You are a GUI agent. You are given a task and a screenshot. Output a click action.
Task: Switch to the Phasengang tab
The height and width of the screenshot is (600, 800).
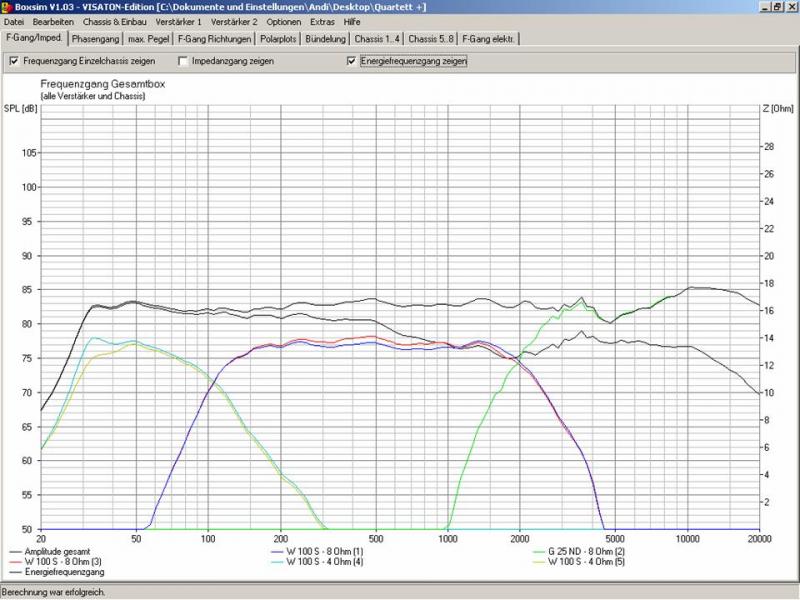98,39
